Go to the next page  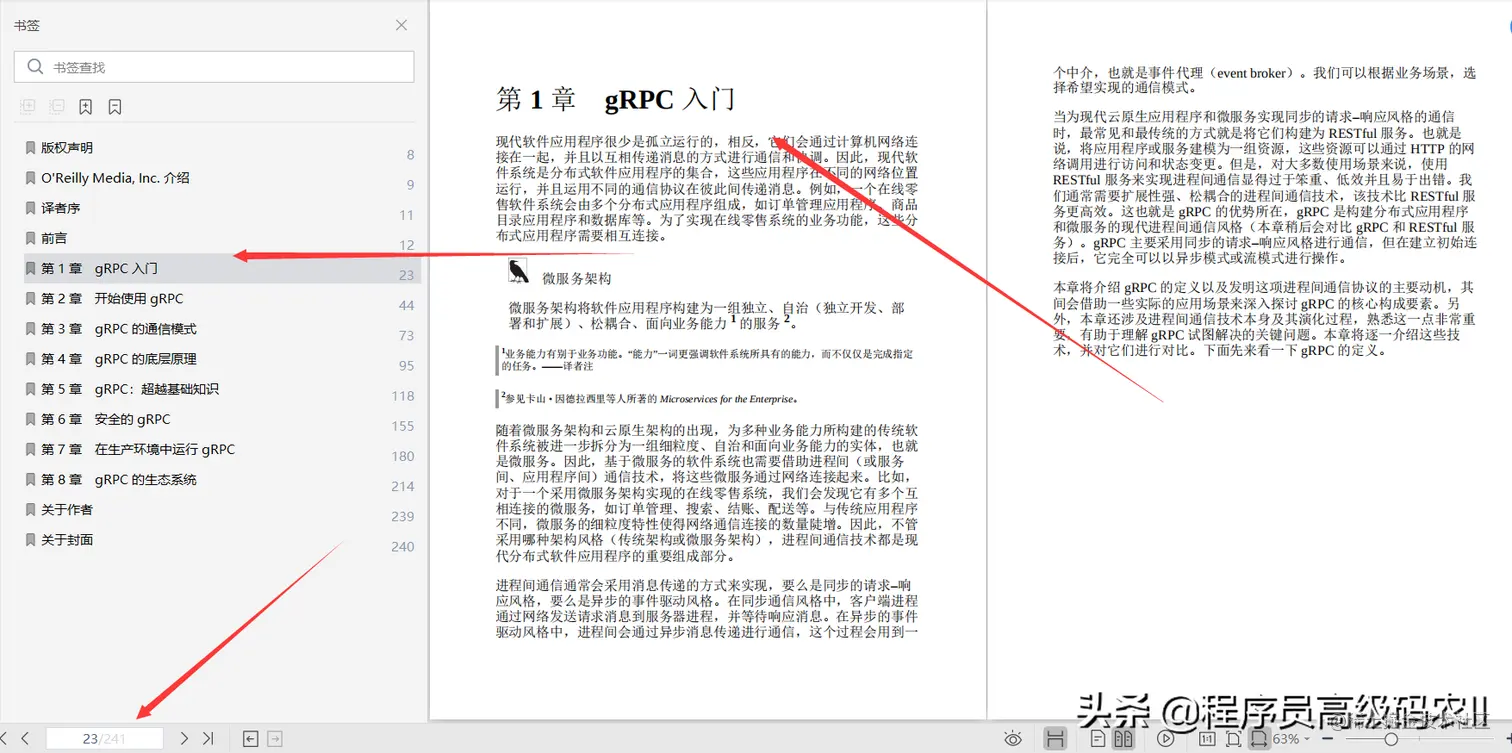point(185,738)
